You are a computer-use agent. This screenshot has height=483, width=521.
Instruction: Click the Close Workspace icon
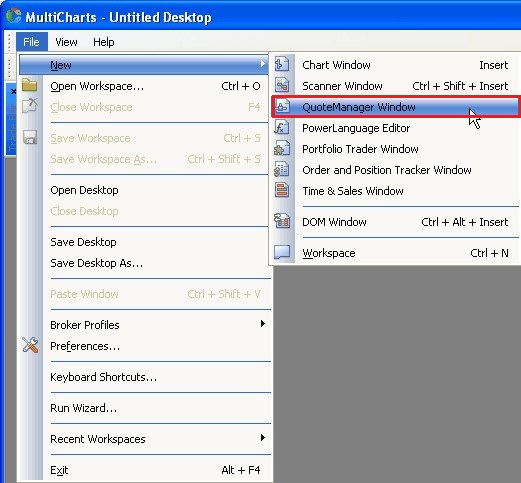pyautogui.click(x=29, y=106)
